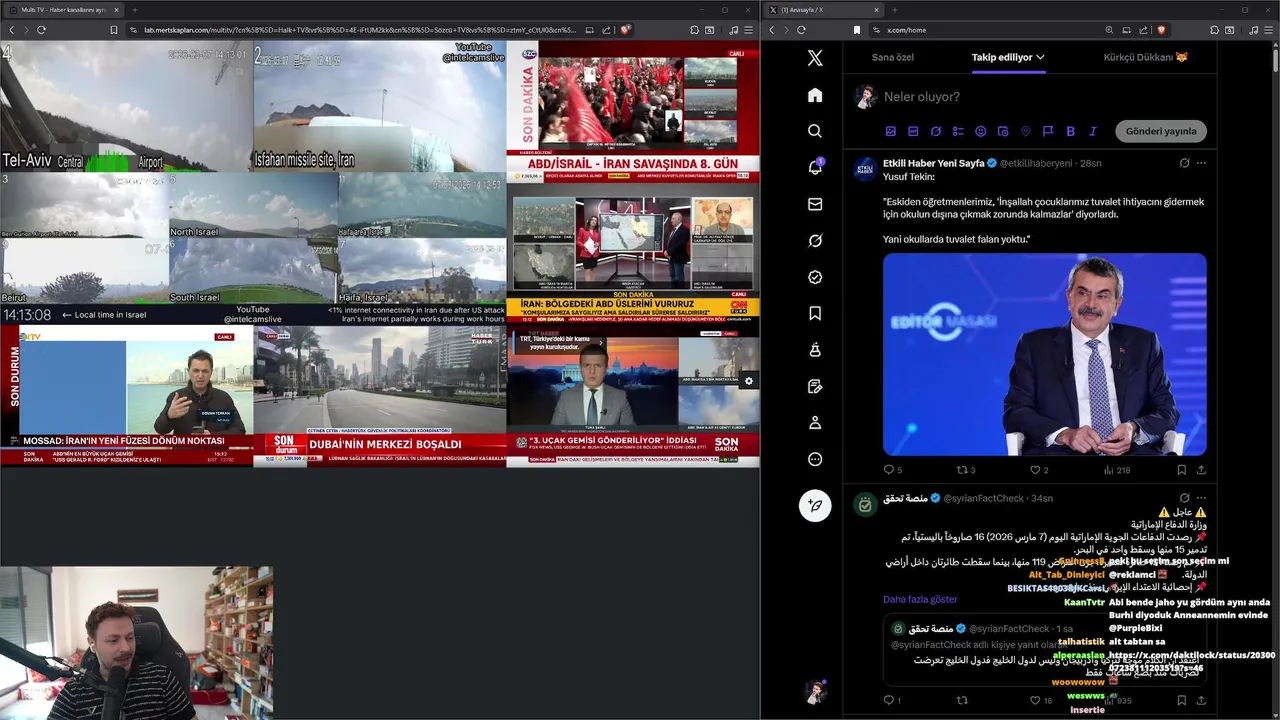Click the X logo in sidebar
This screenshot has height=720, width=1280.
815,58
